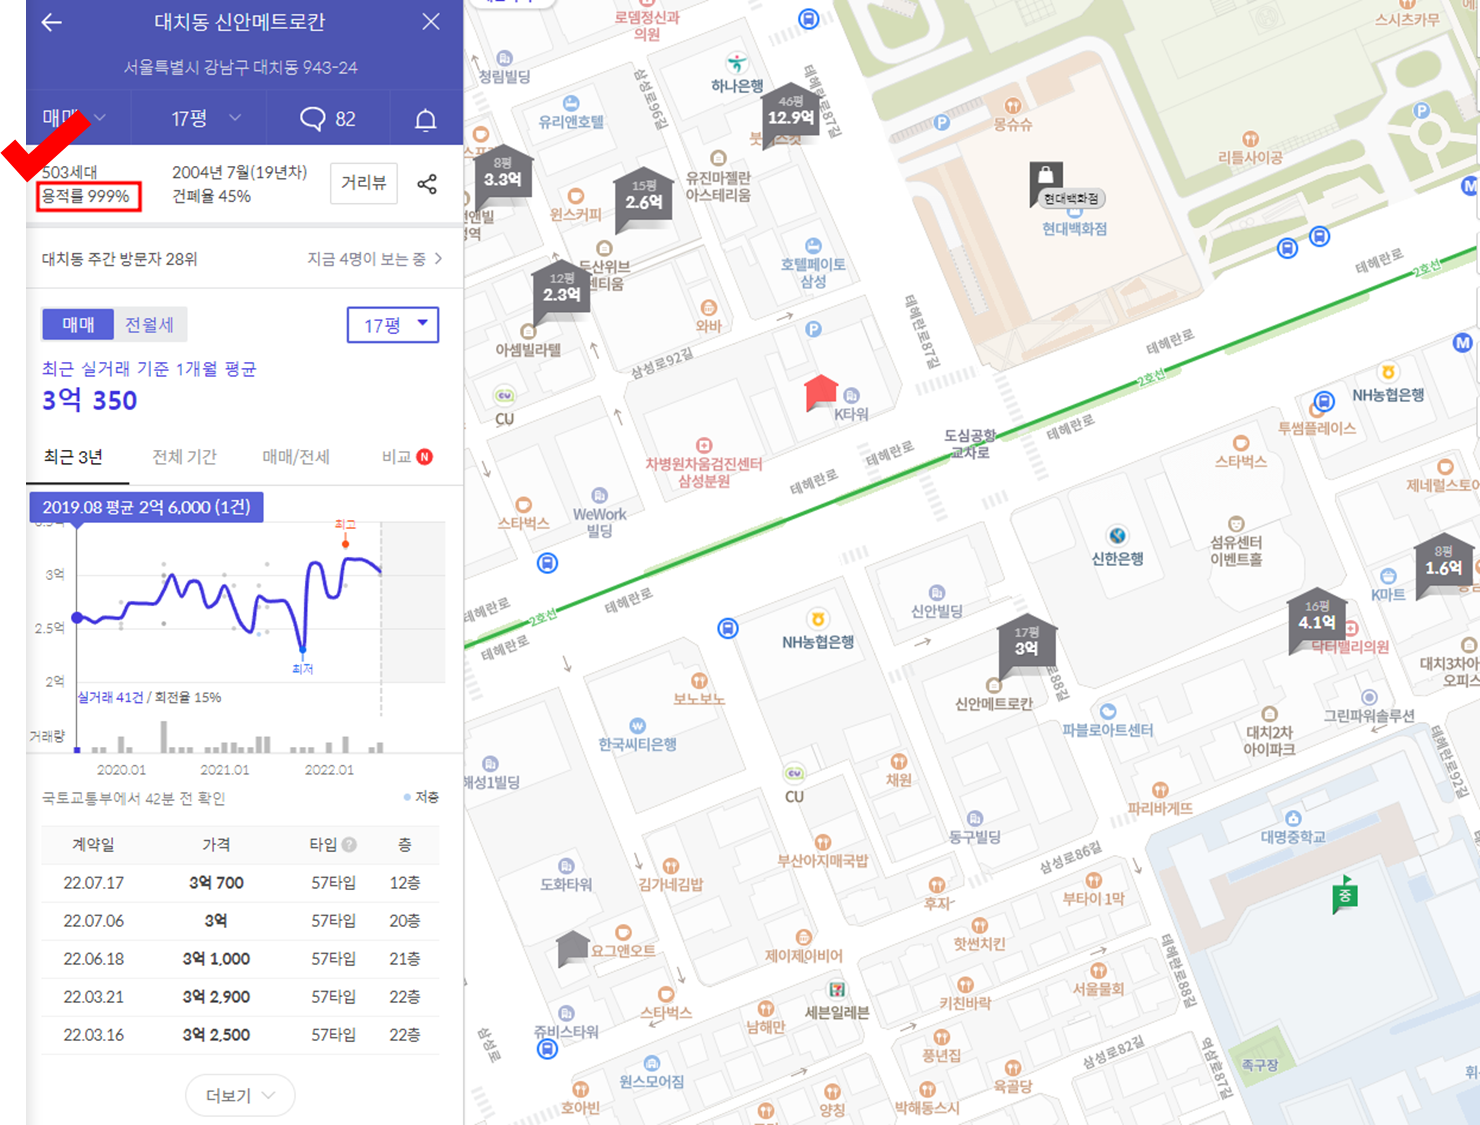Select the 비교 tab
This screenshot has width=1480, height=1125.
pos(407,457)
